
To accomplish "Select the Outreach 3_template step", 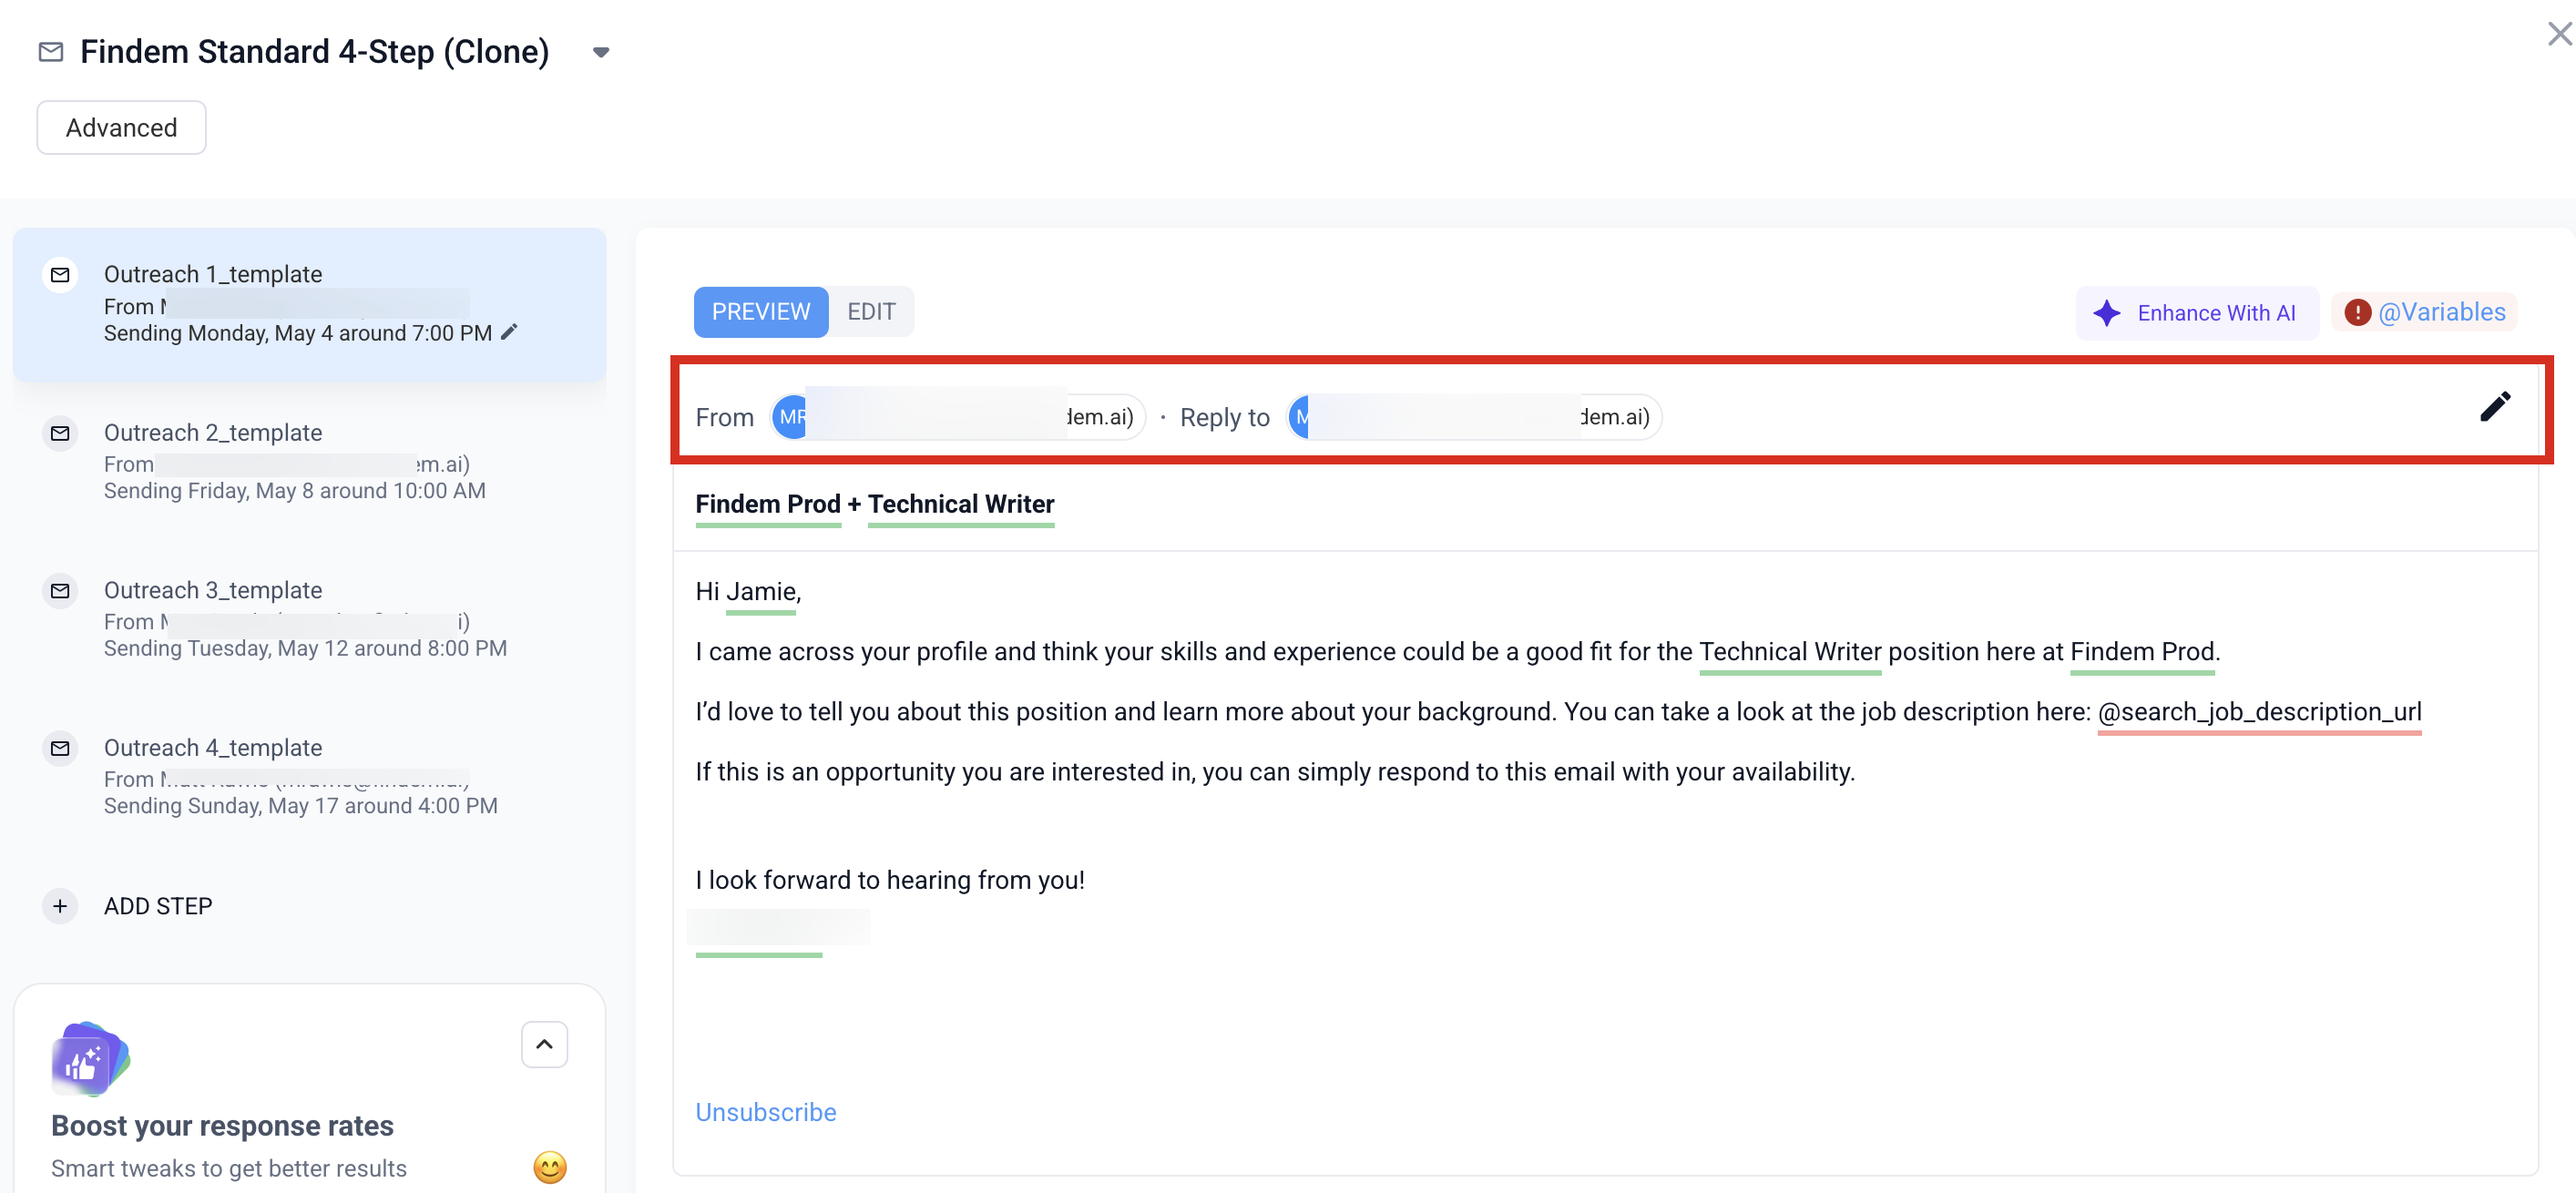I will coord(310,619).
